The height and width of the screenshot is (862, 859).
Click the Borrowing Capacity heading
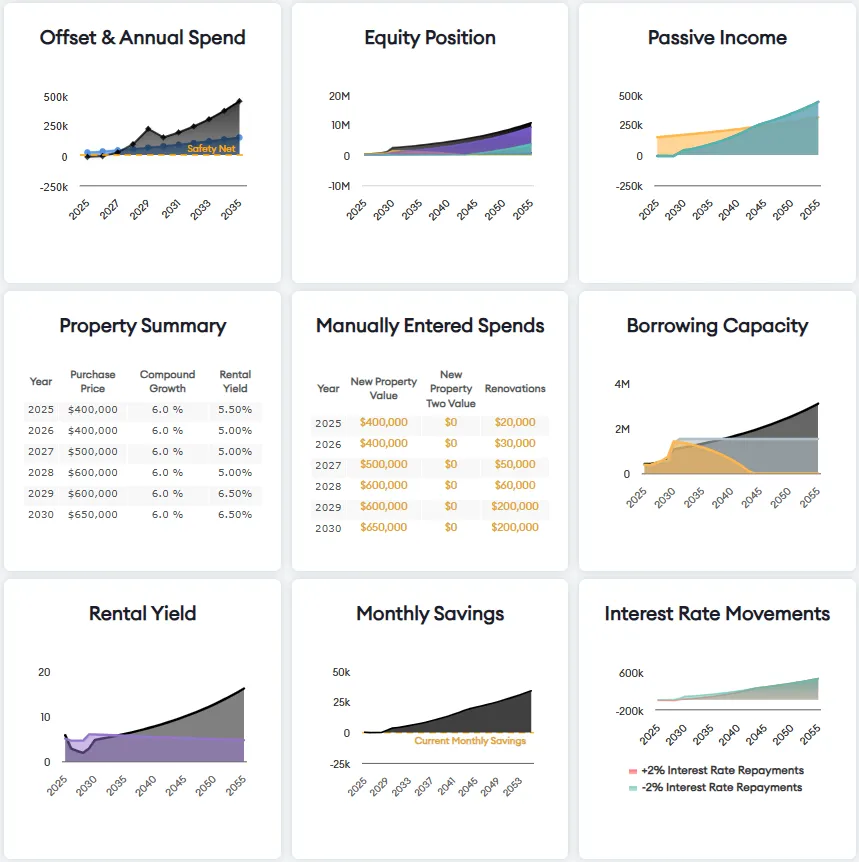click(x=717, y=326)
